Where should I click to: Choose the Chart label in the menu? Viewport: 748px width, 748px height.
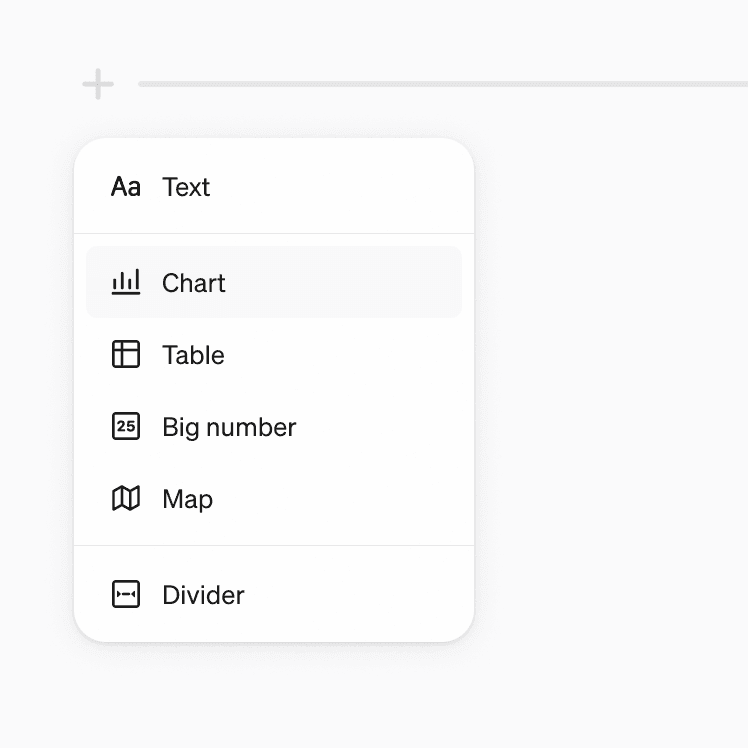point(194,283)
